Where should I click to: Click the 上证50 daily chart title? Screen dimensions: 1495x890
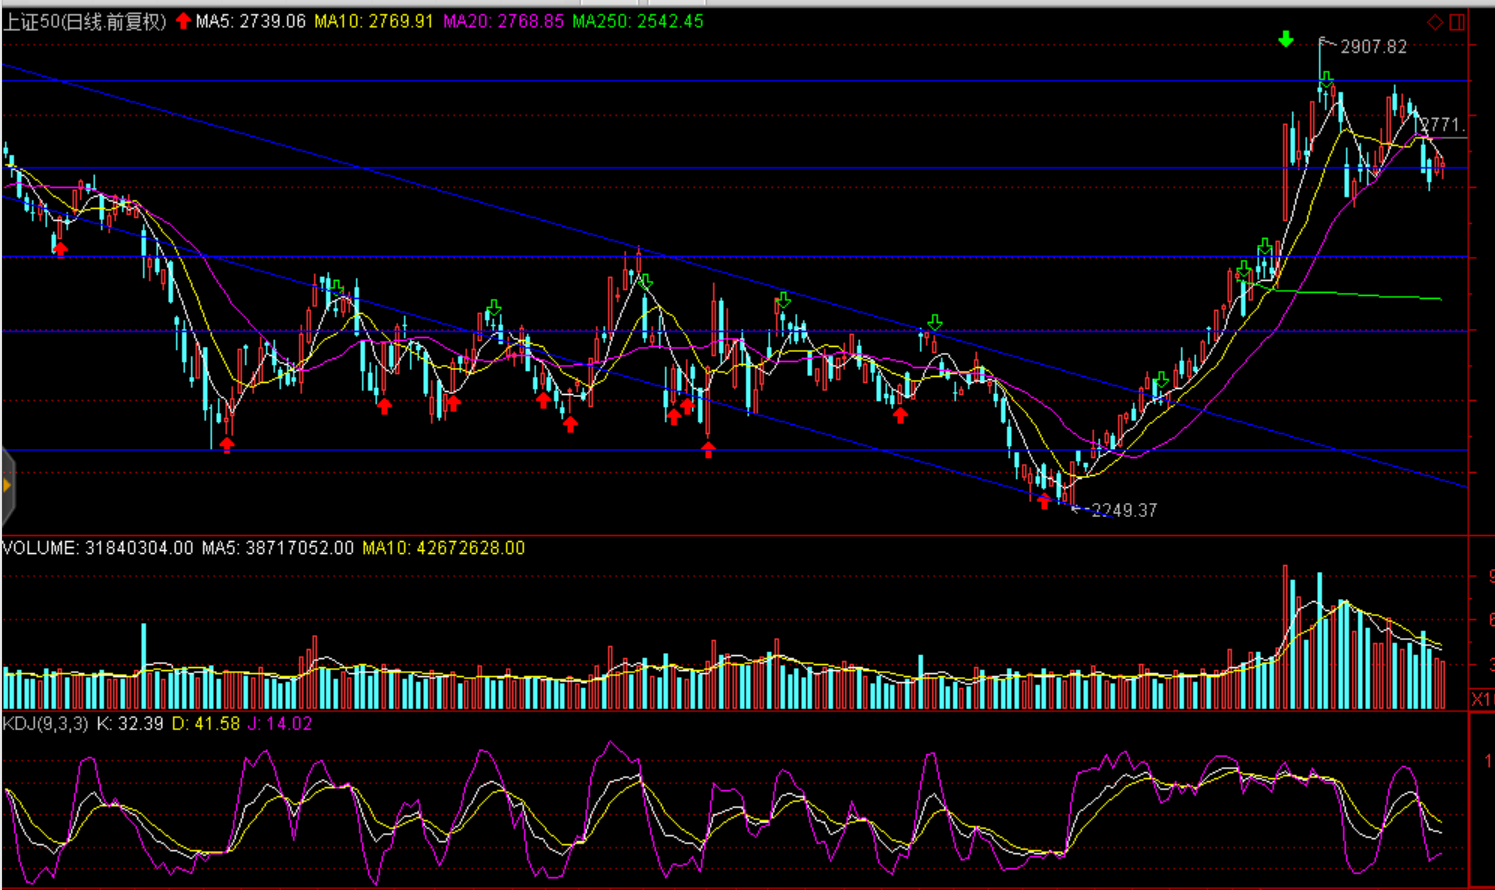click(x=84, y=22)
